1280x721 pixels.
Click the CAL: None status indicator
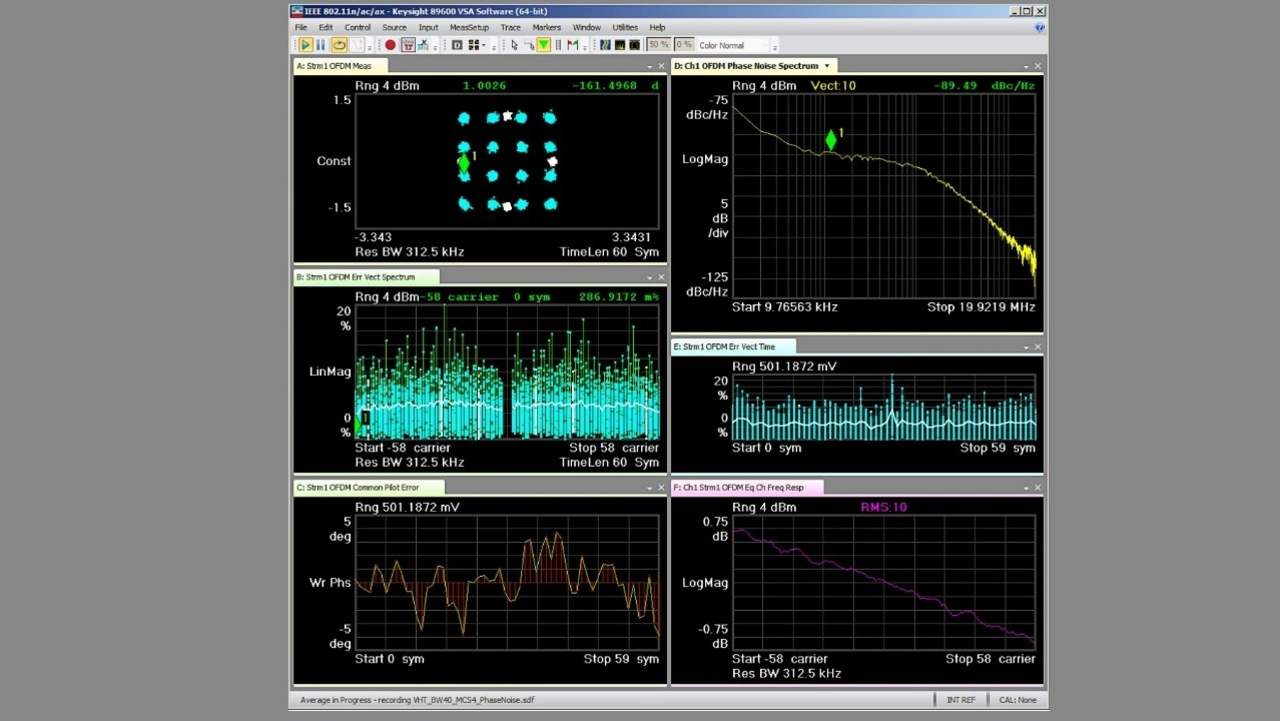(1017, 700)
